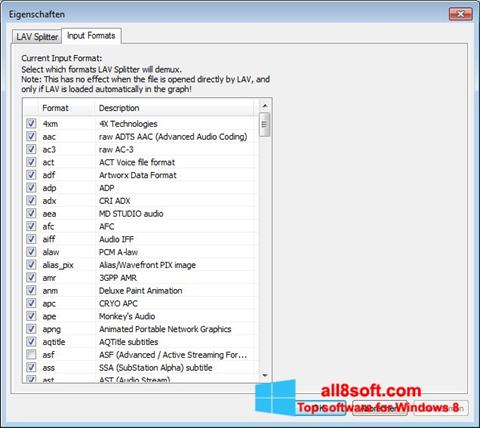The image size is (480, 428).
Task: Select the 'CRYO APC' description
Action: click(118, 303)
